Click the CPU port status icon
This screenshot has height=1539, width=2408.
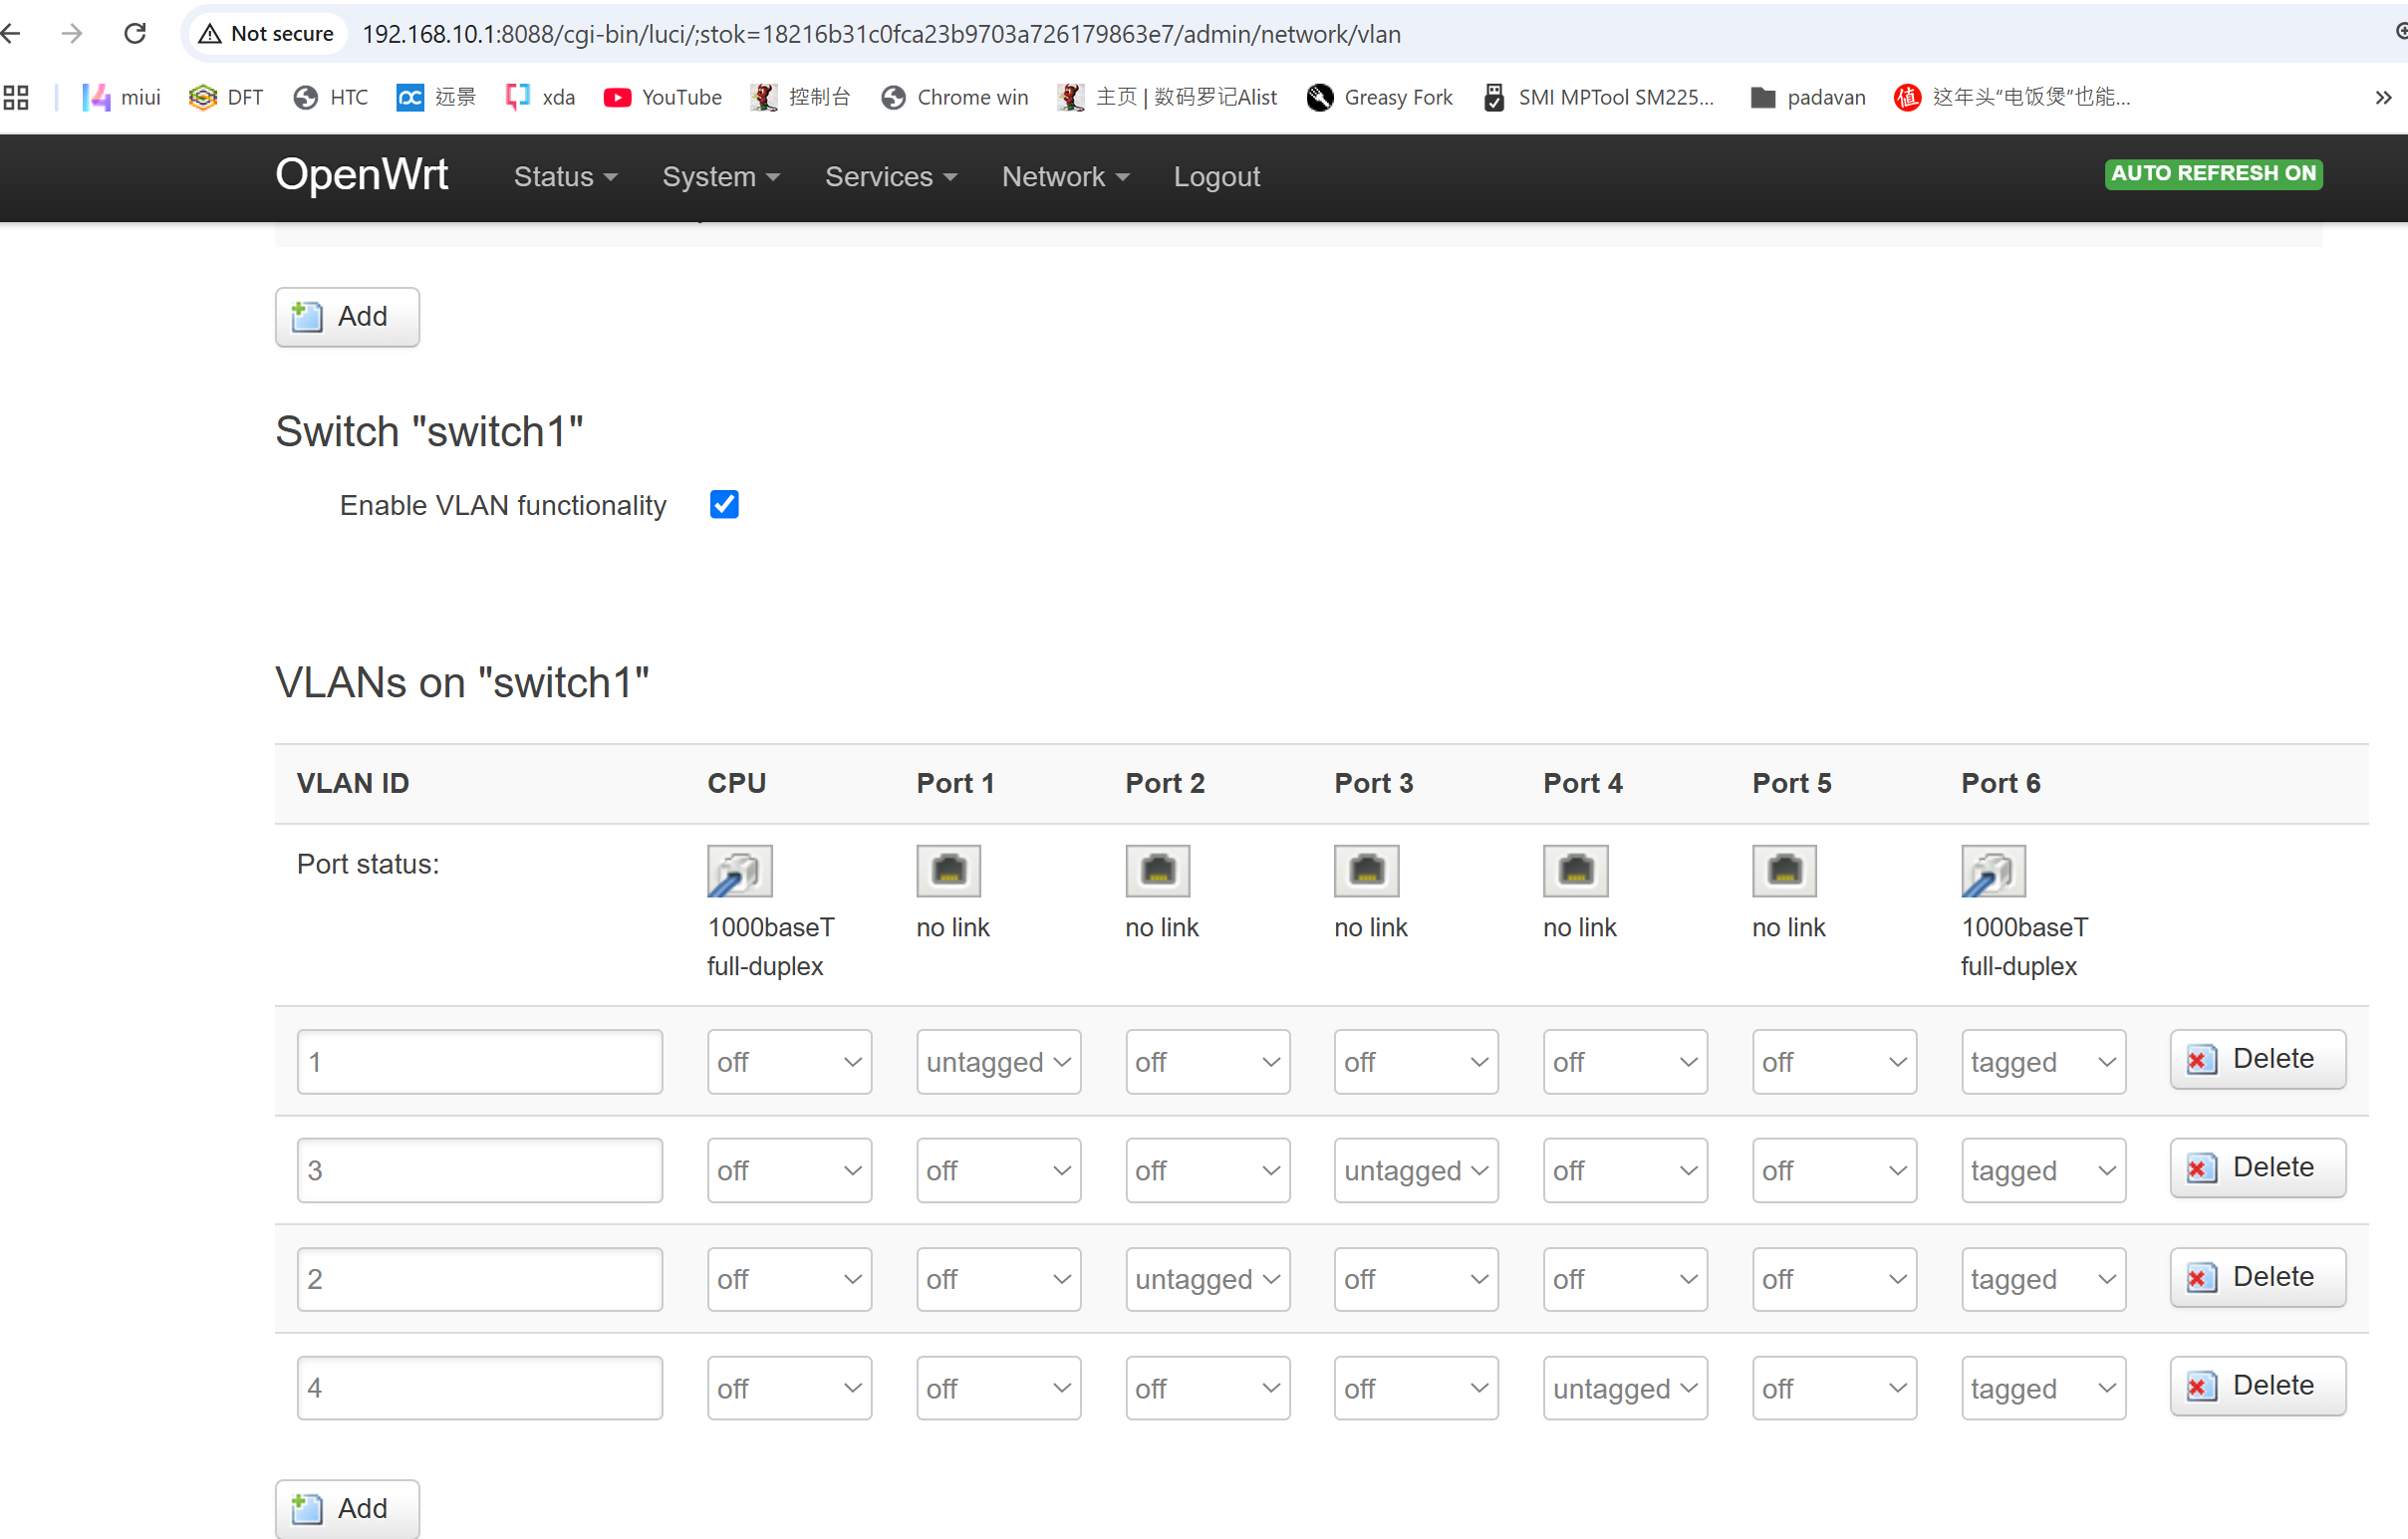[739, 870]
